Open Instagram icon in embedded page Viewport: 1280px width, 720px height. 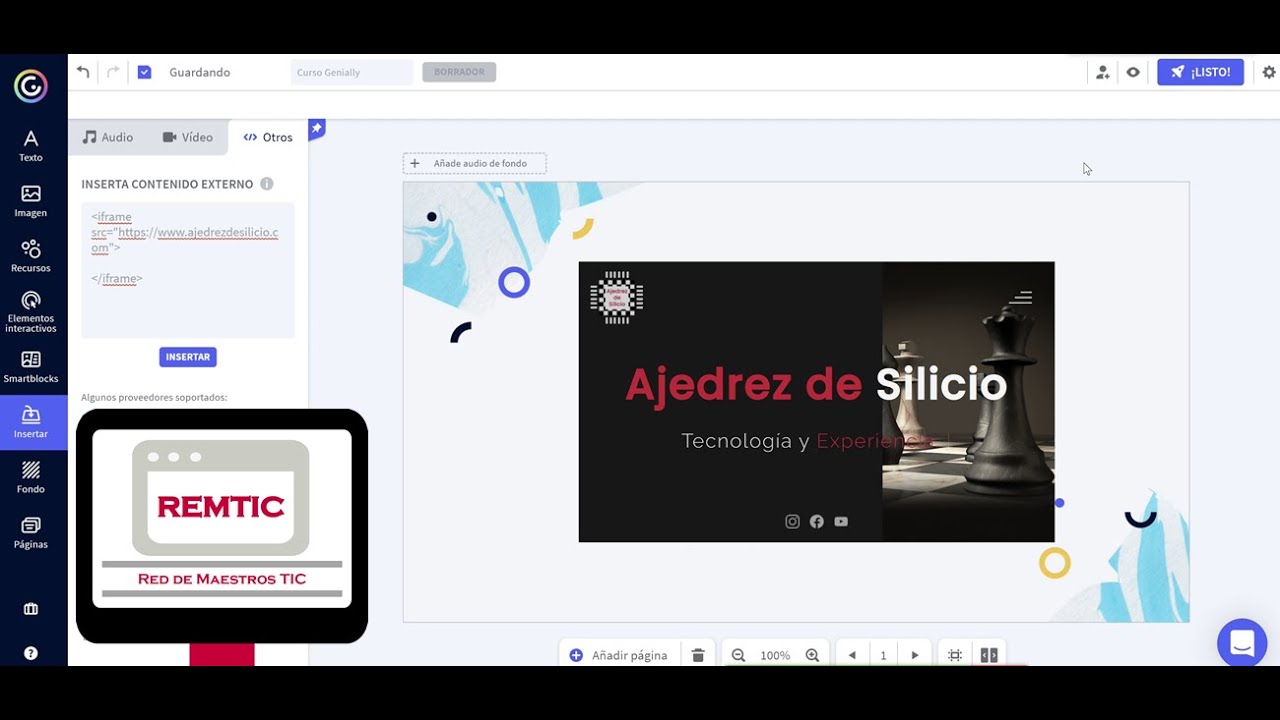pos(792,521)
